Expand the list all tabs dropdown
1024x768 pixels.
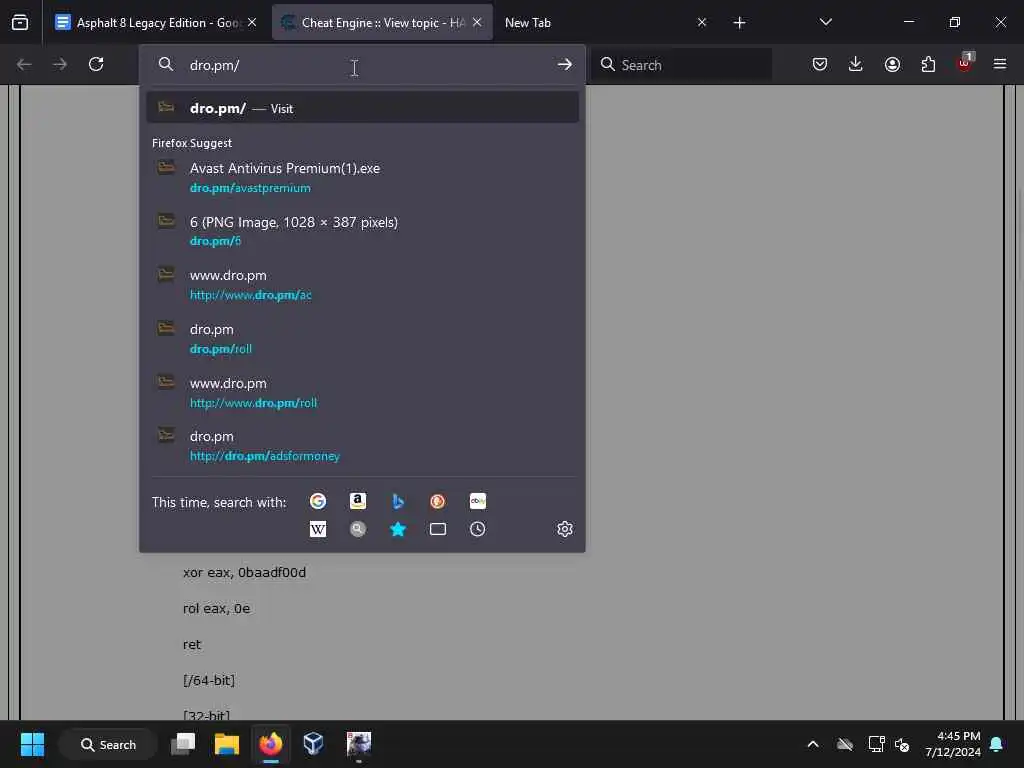(825, 22)
